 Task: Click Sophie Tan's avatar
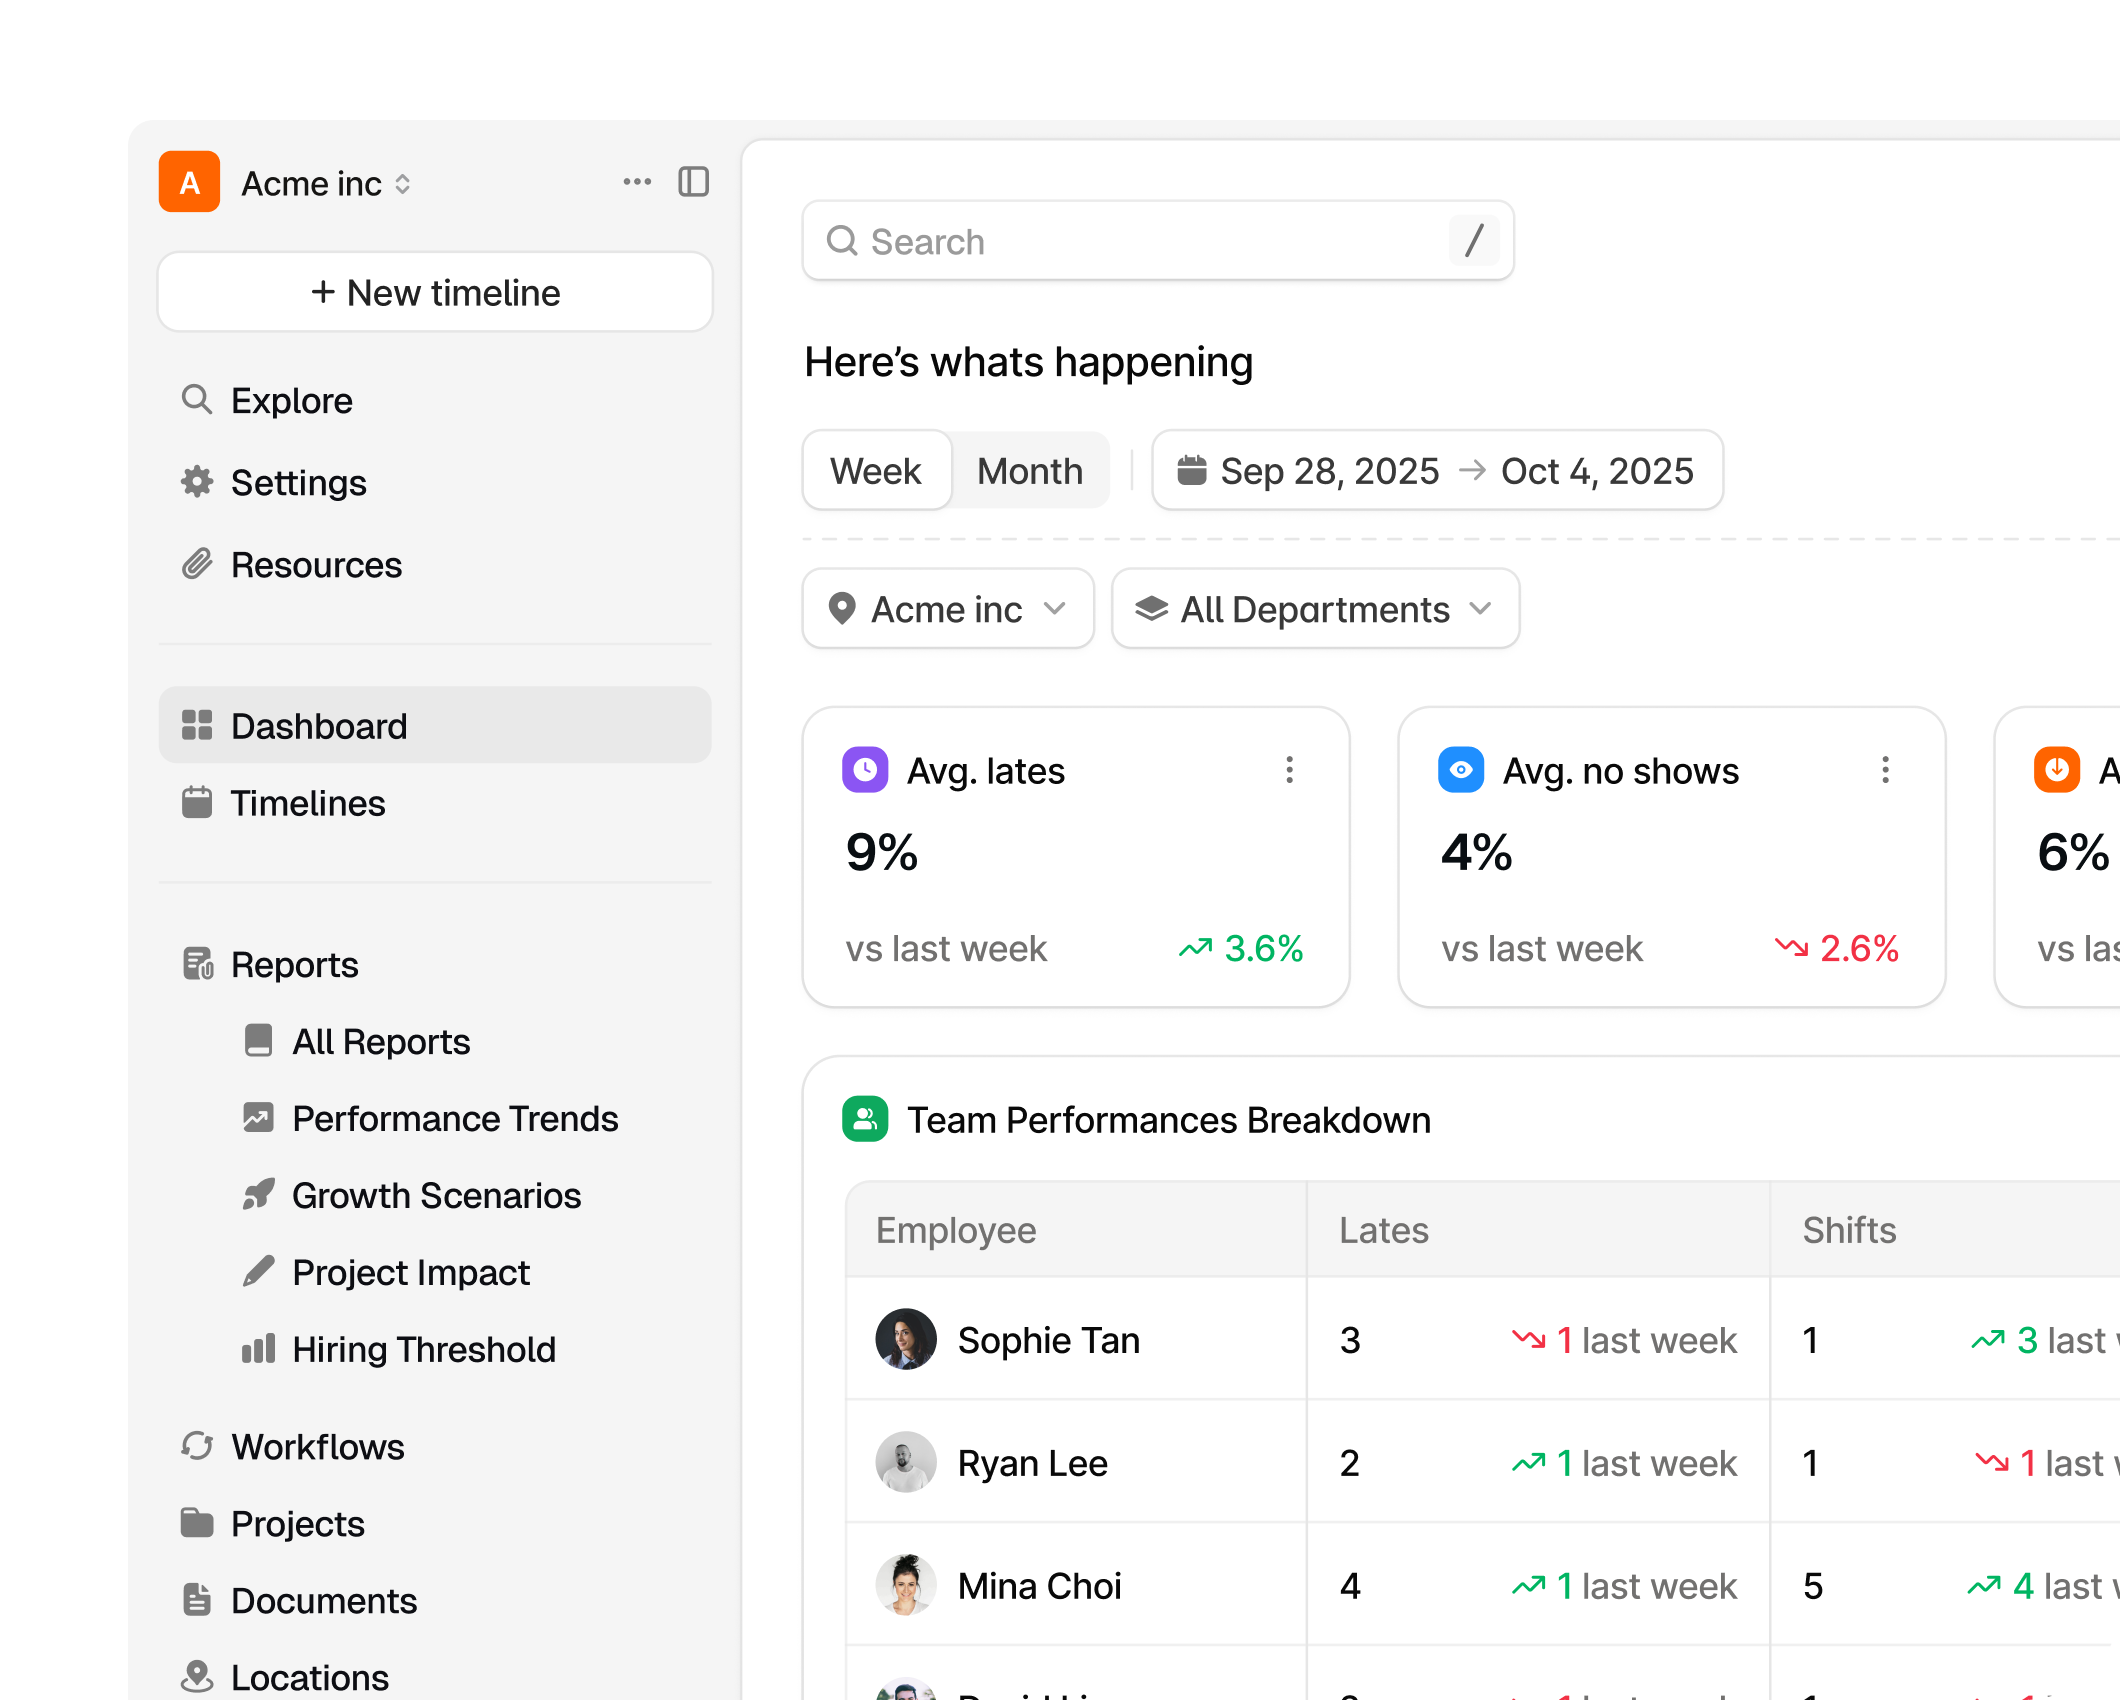905,1339
